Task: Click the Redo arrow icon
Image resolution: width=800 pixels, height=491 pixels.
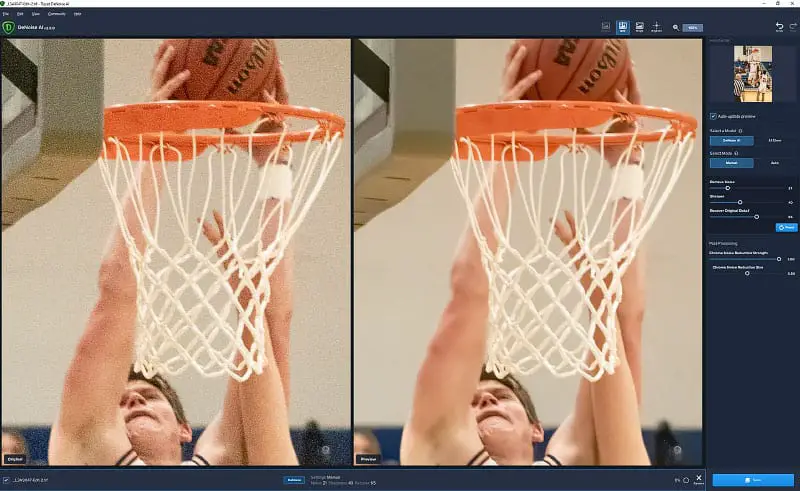Action: pyautogui.click(x=793, y=27)
